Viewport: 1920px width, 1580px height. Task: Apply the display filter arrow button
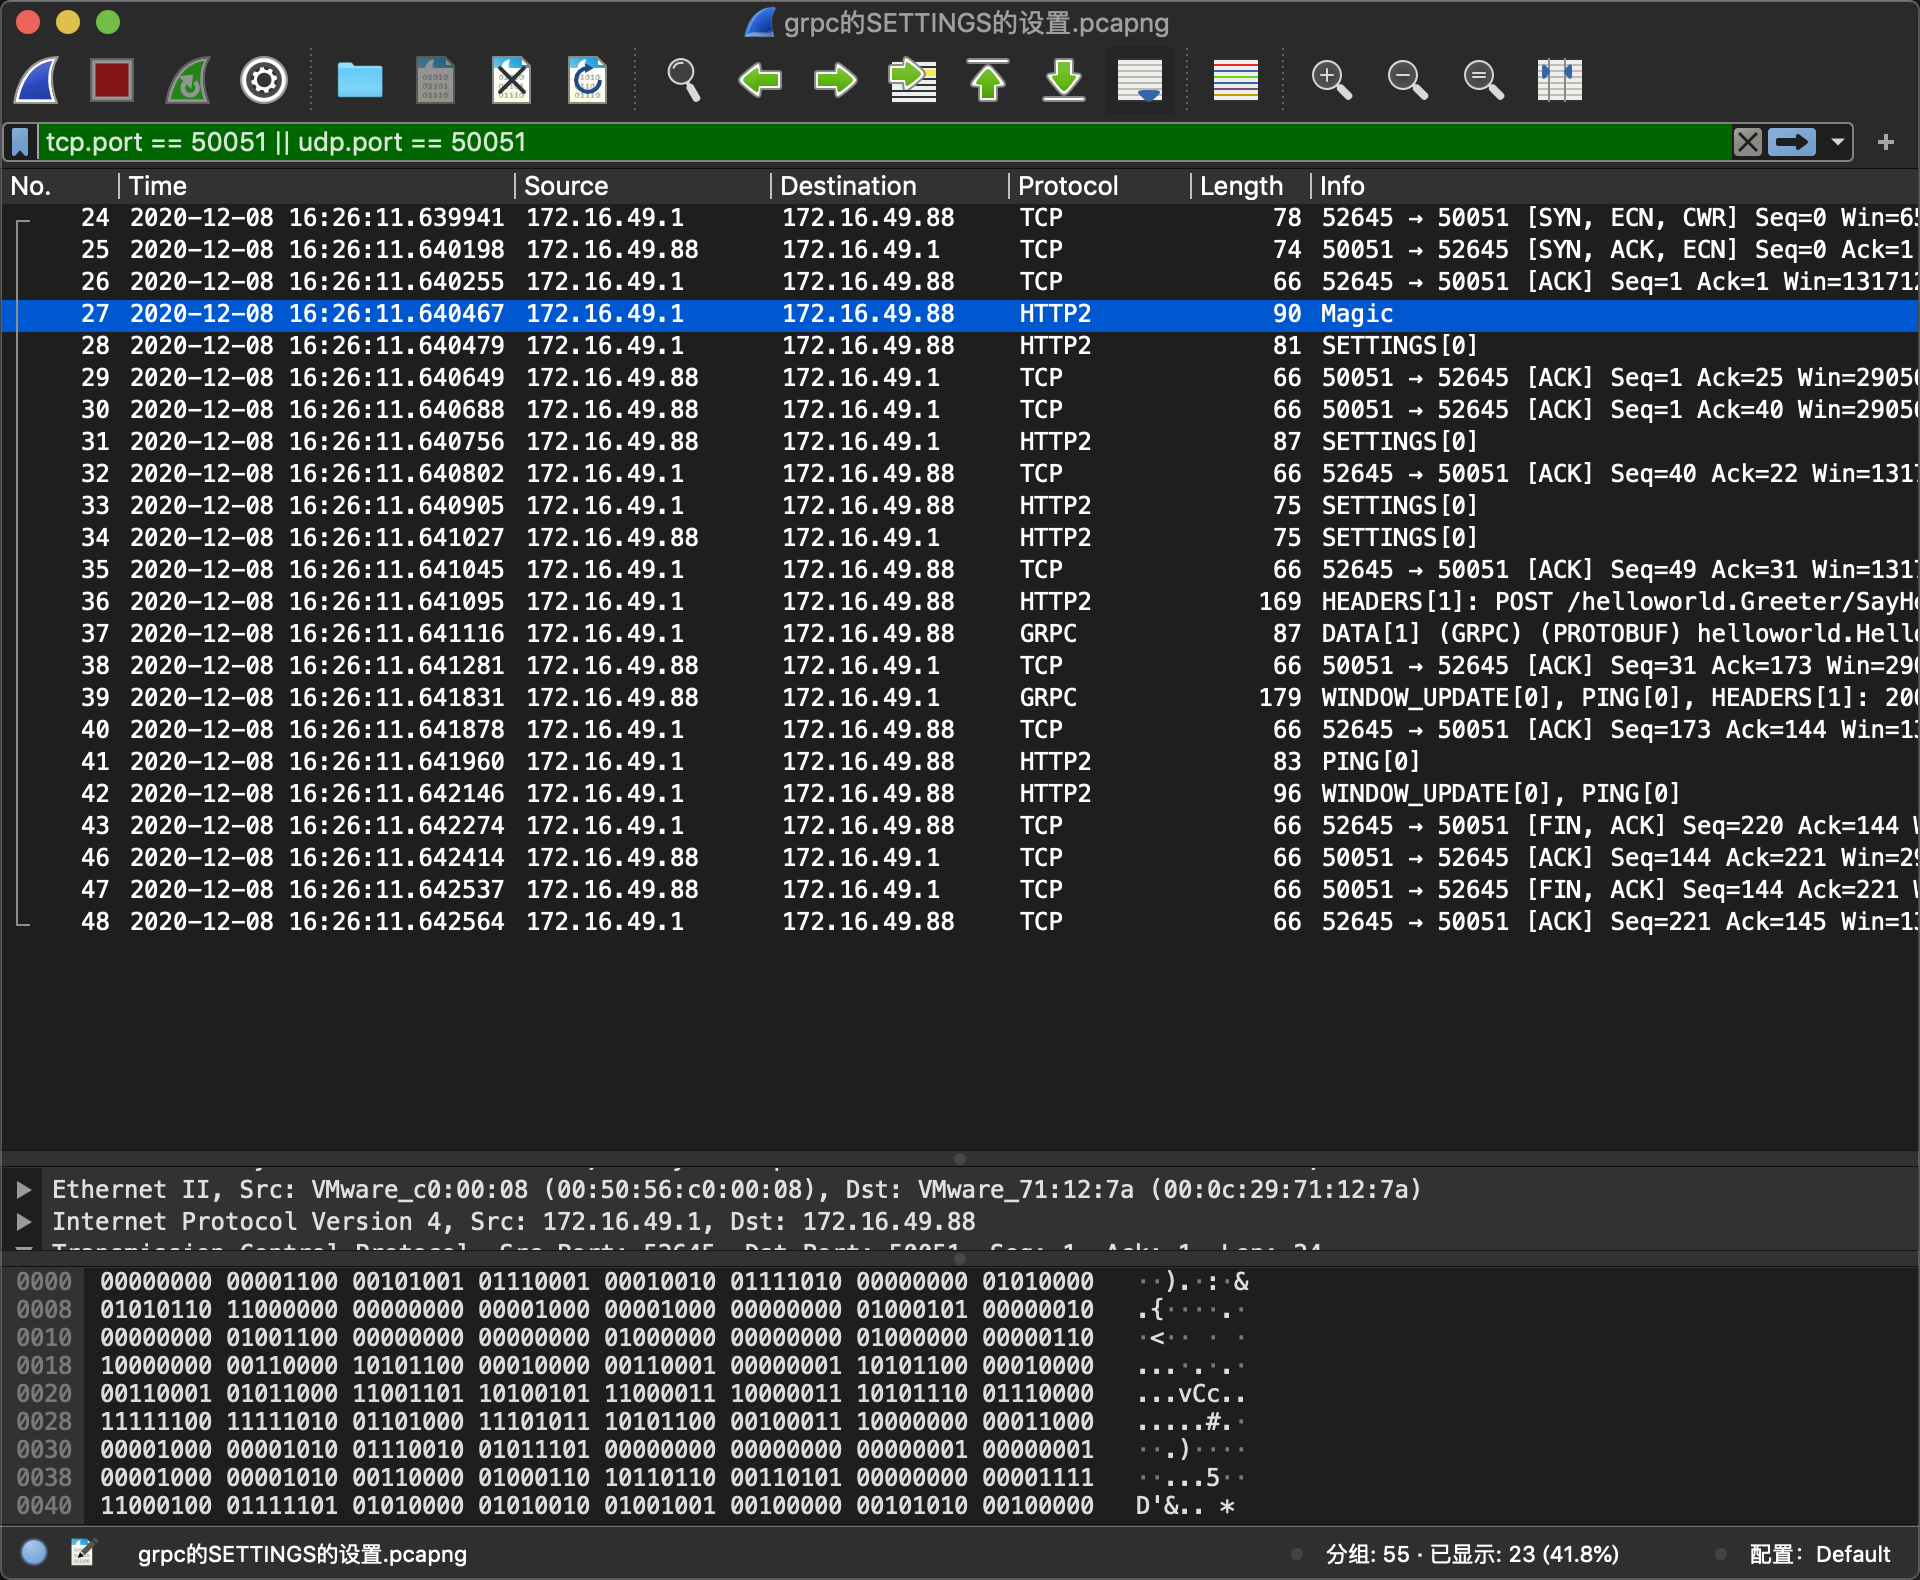(1791, 142)
